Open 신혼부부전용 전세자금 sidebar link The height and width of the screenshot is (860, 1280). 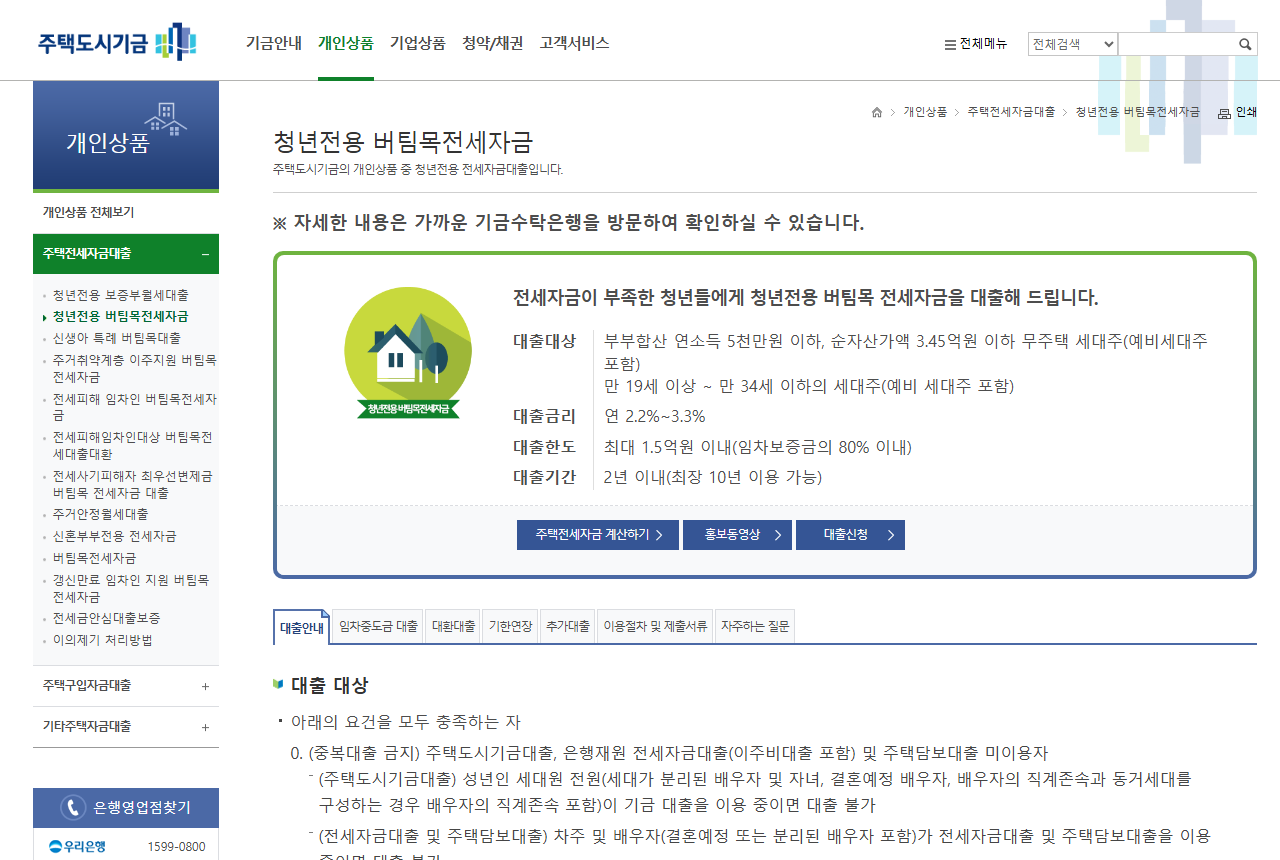pyautogui.click(x=114, y=536)
